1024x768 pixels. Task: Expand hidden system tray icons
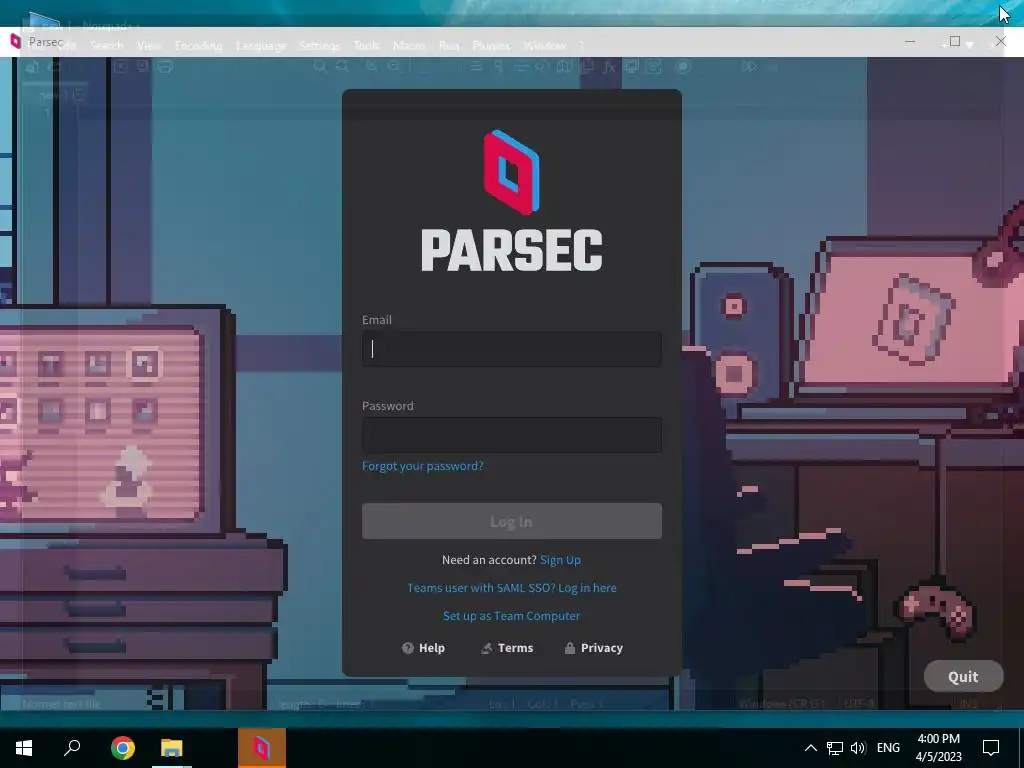[810, 748]
